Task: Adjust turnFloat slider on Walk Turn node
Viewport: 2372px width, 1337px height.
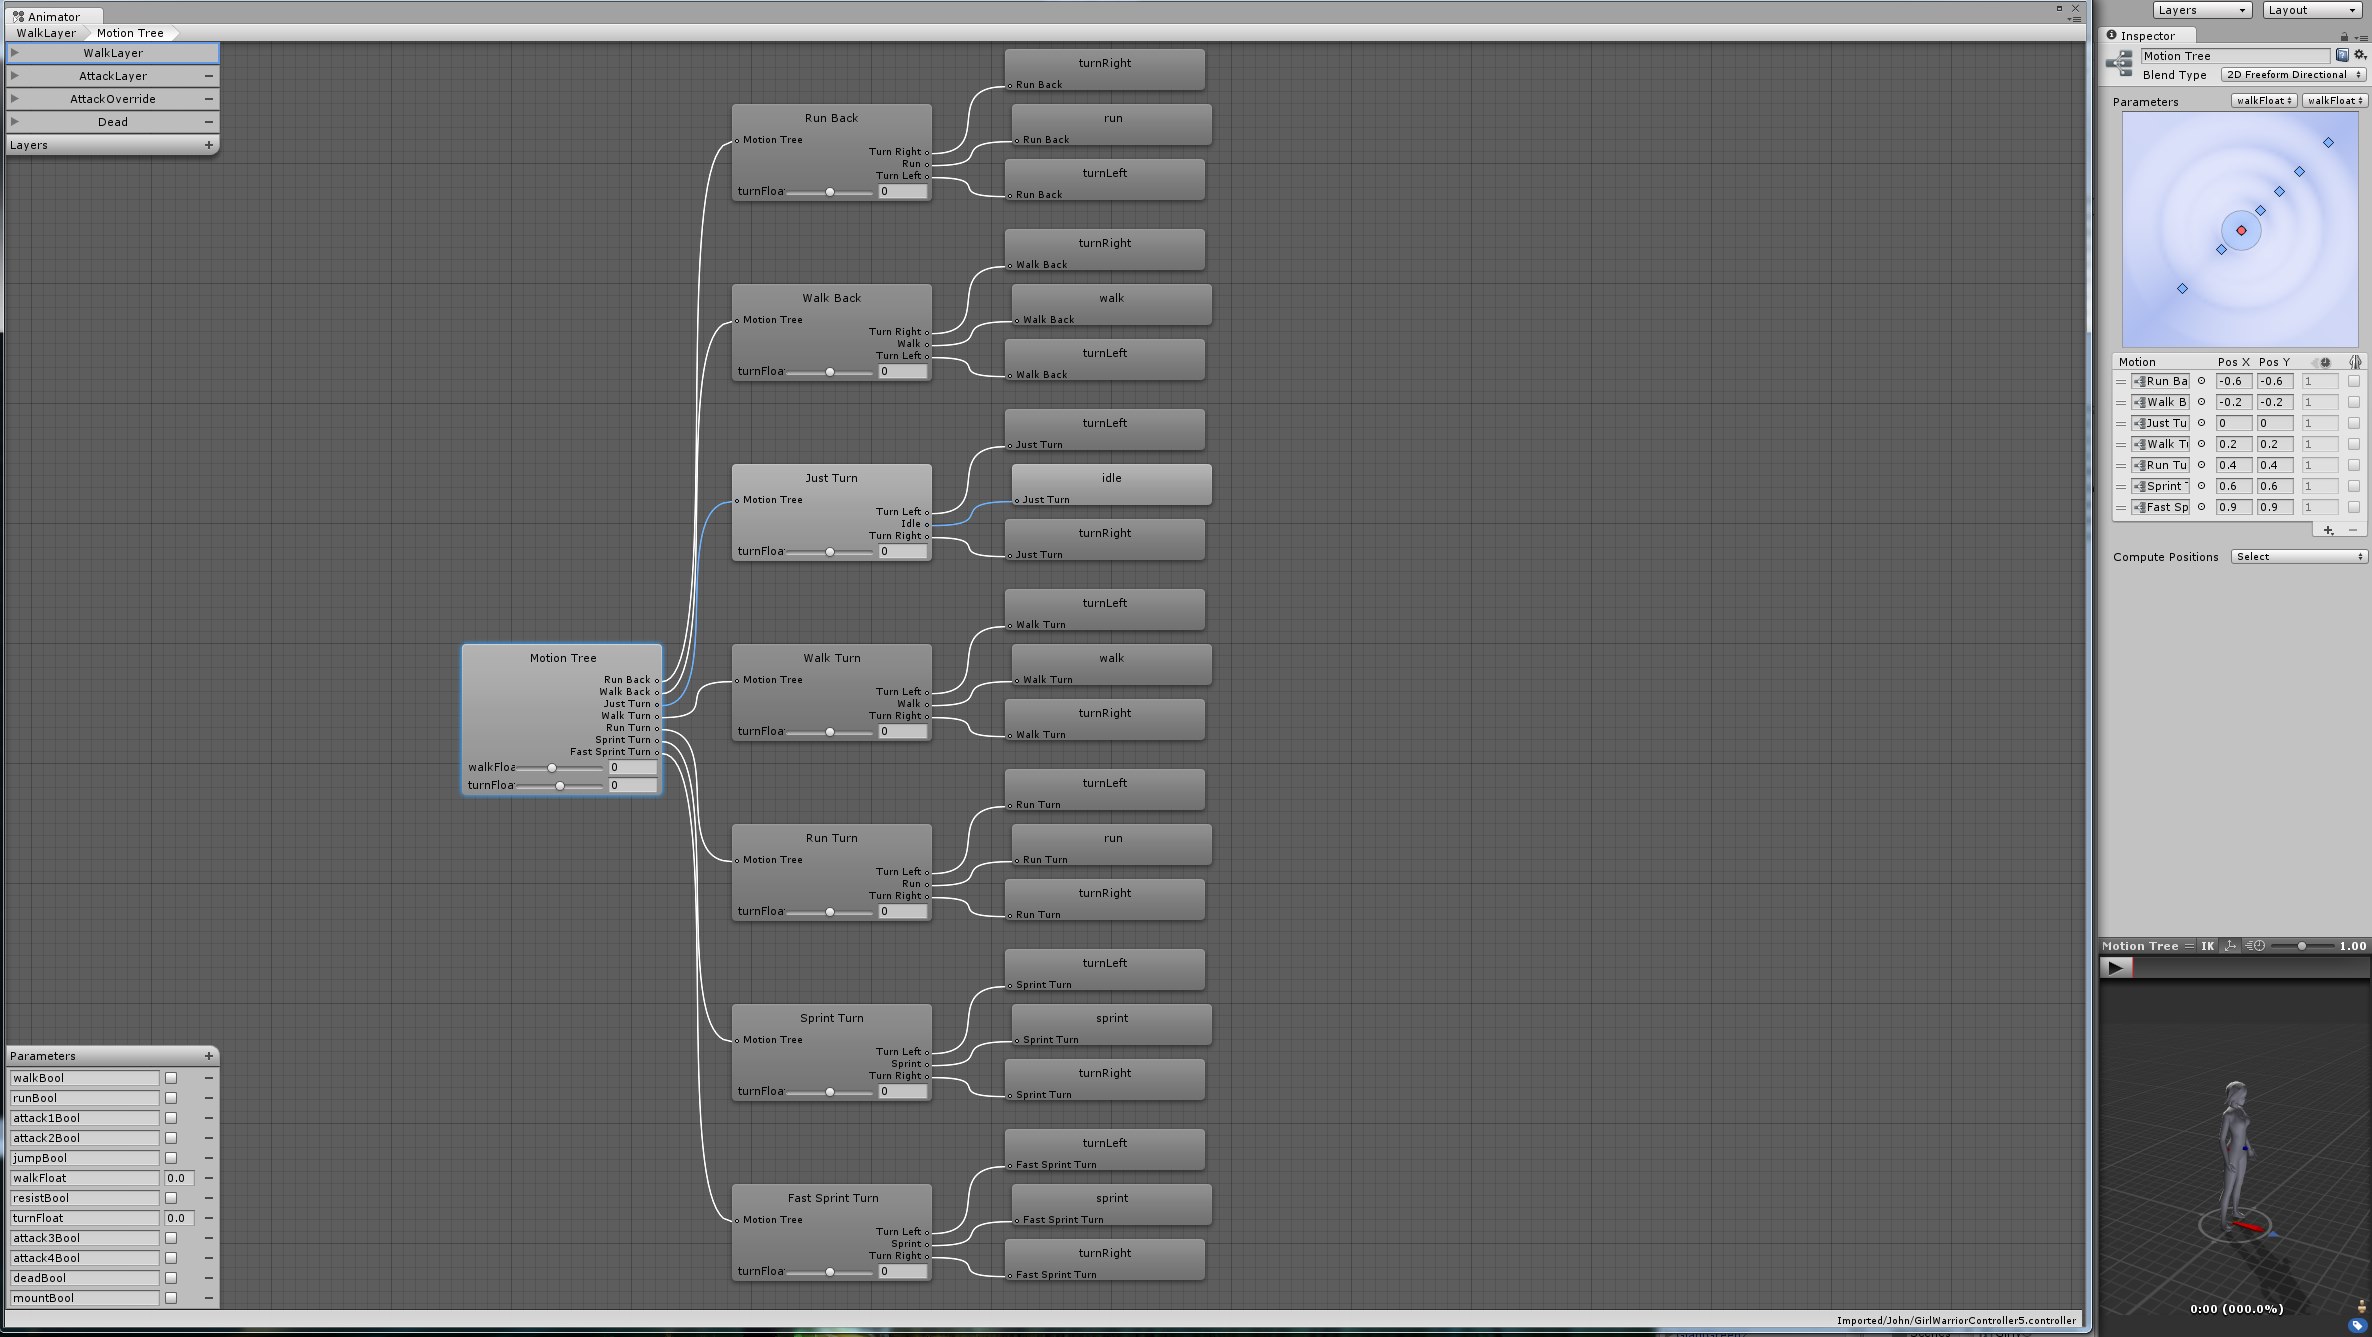Action: 830,732
